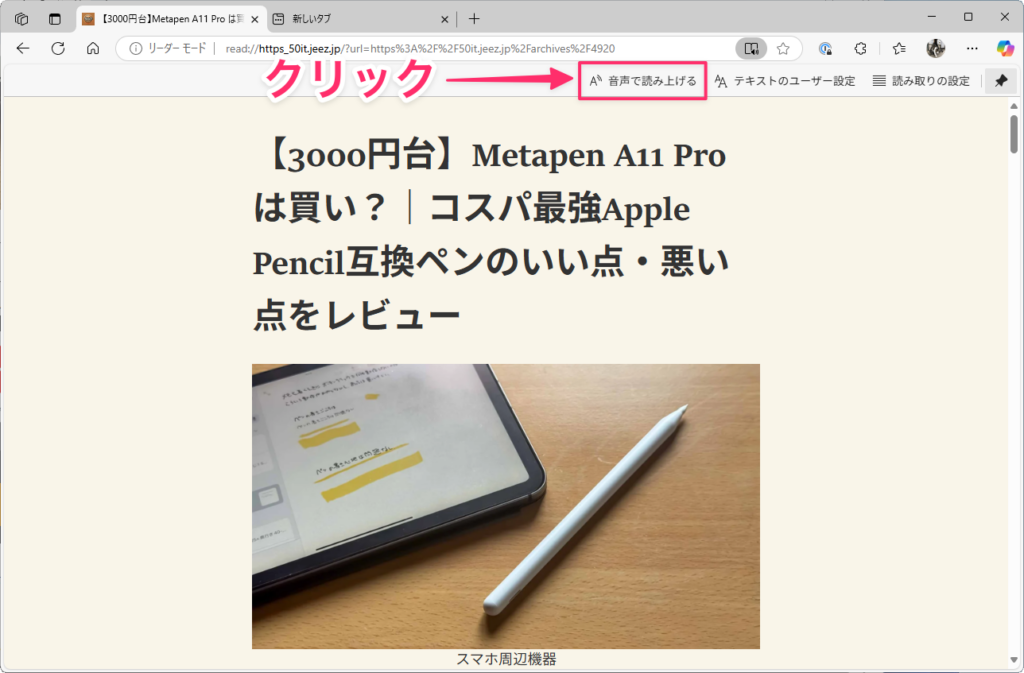Maximize the browser window
This screenshot has width=1024, height=673.
pos(968,17)
